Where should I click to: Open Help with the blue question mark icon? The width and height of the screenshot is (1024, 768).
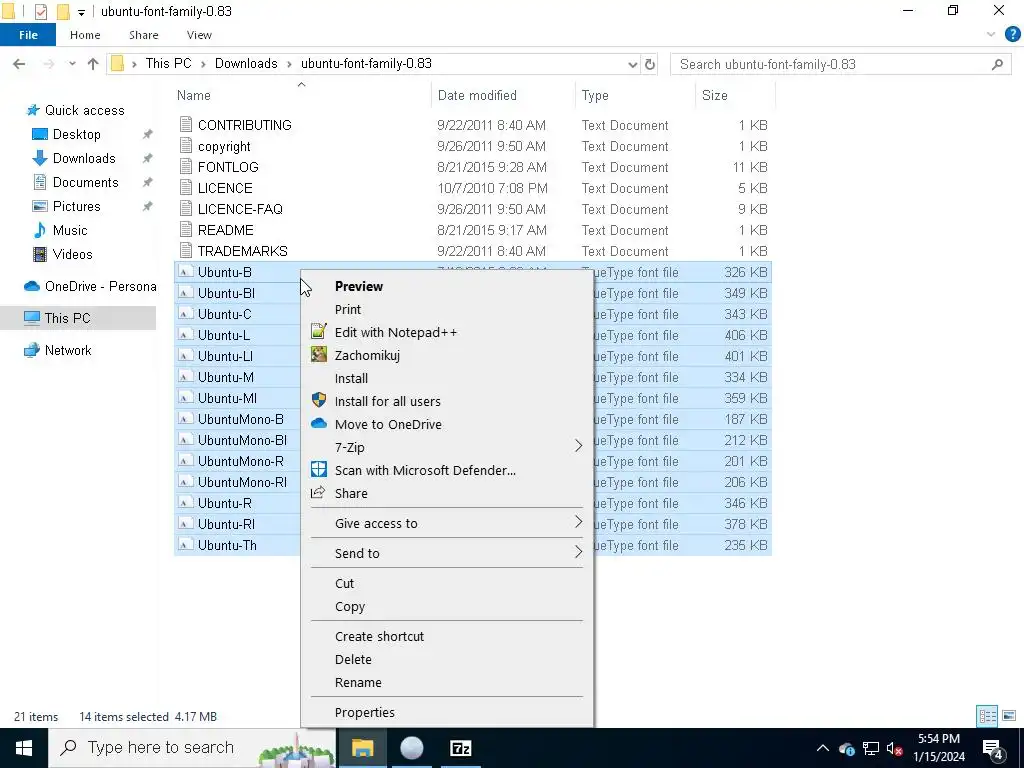pyautogui.click(x=1012, y=35)
